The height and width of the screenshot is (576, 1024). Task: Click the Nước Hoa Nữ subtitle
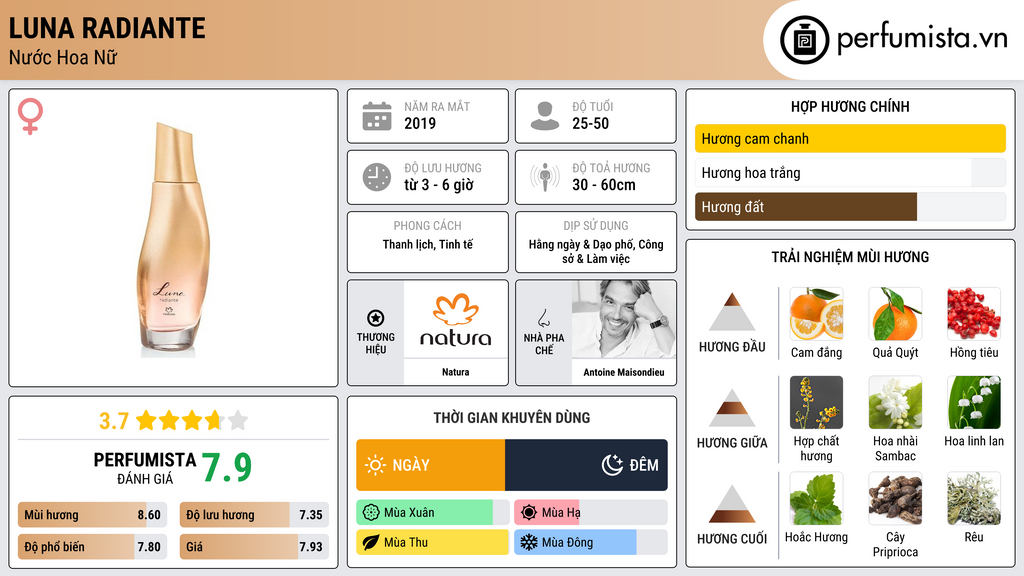[x=63, y=58]
